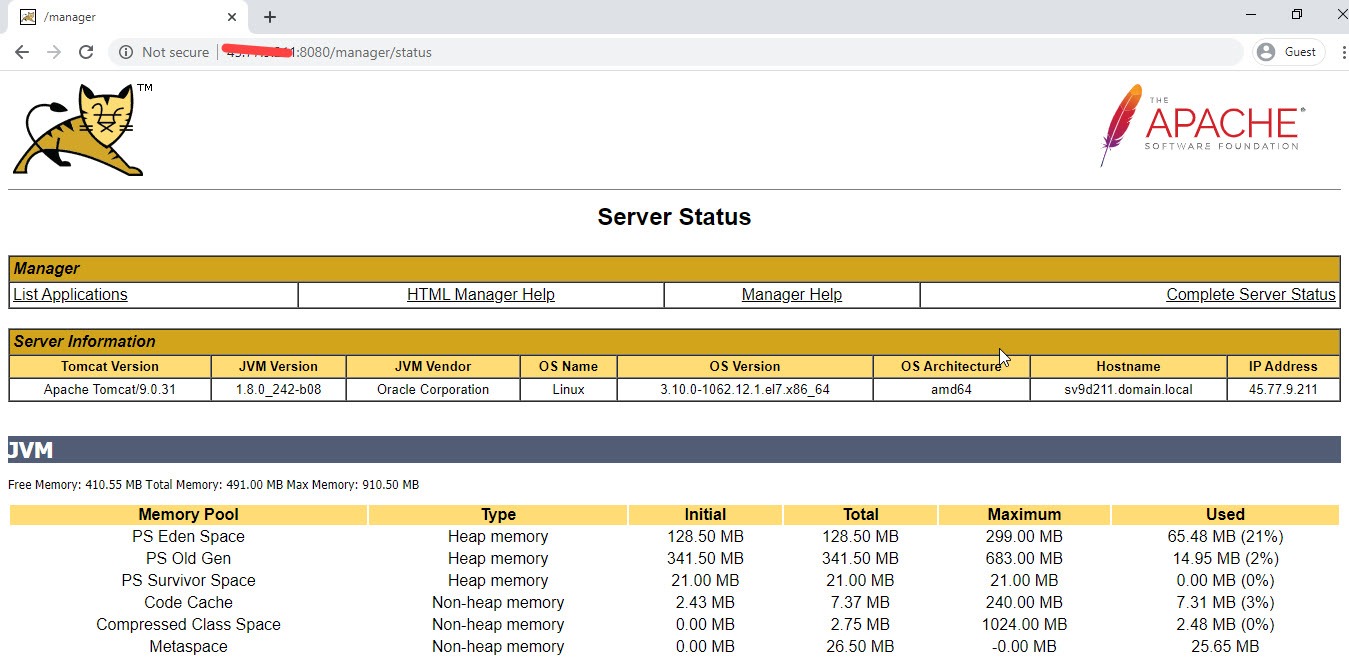Click the Manager section header
The width and height of the screenshot is (1349, 660).
[674, 268]
